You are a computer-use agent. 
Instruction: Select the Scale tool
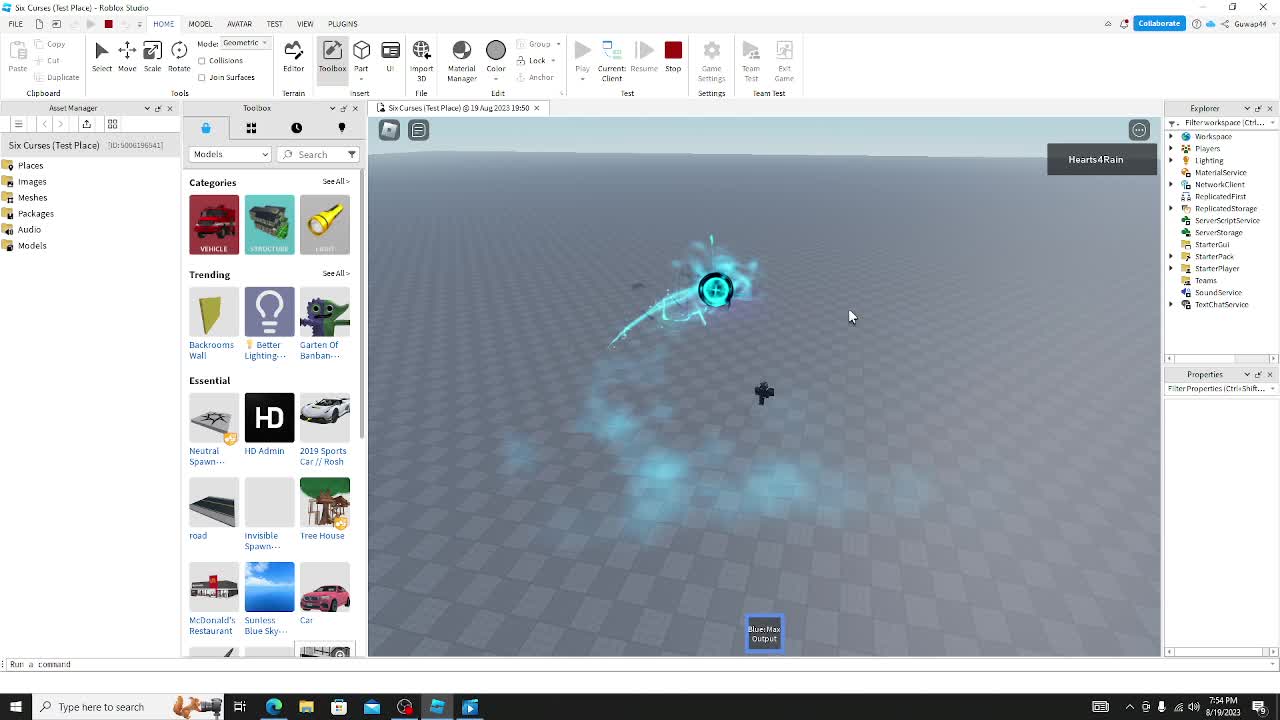(152, 57)
